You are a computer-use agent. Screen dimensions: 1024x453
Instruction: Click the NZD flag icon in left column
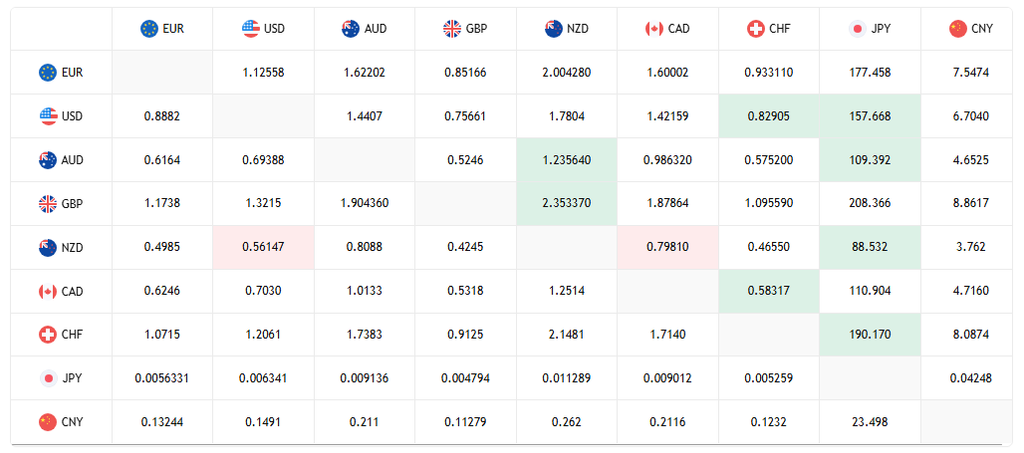(48, 247)
